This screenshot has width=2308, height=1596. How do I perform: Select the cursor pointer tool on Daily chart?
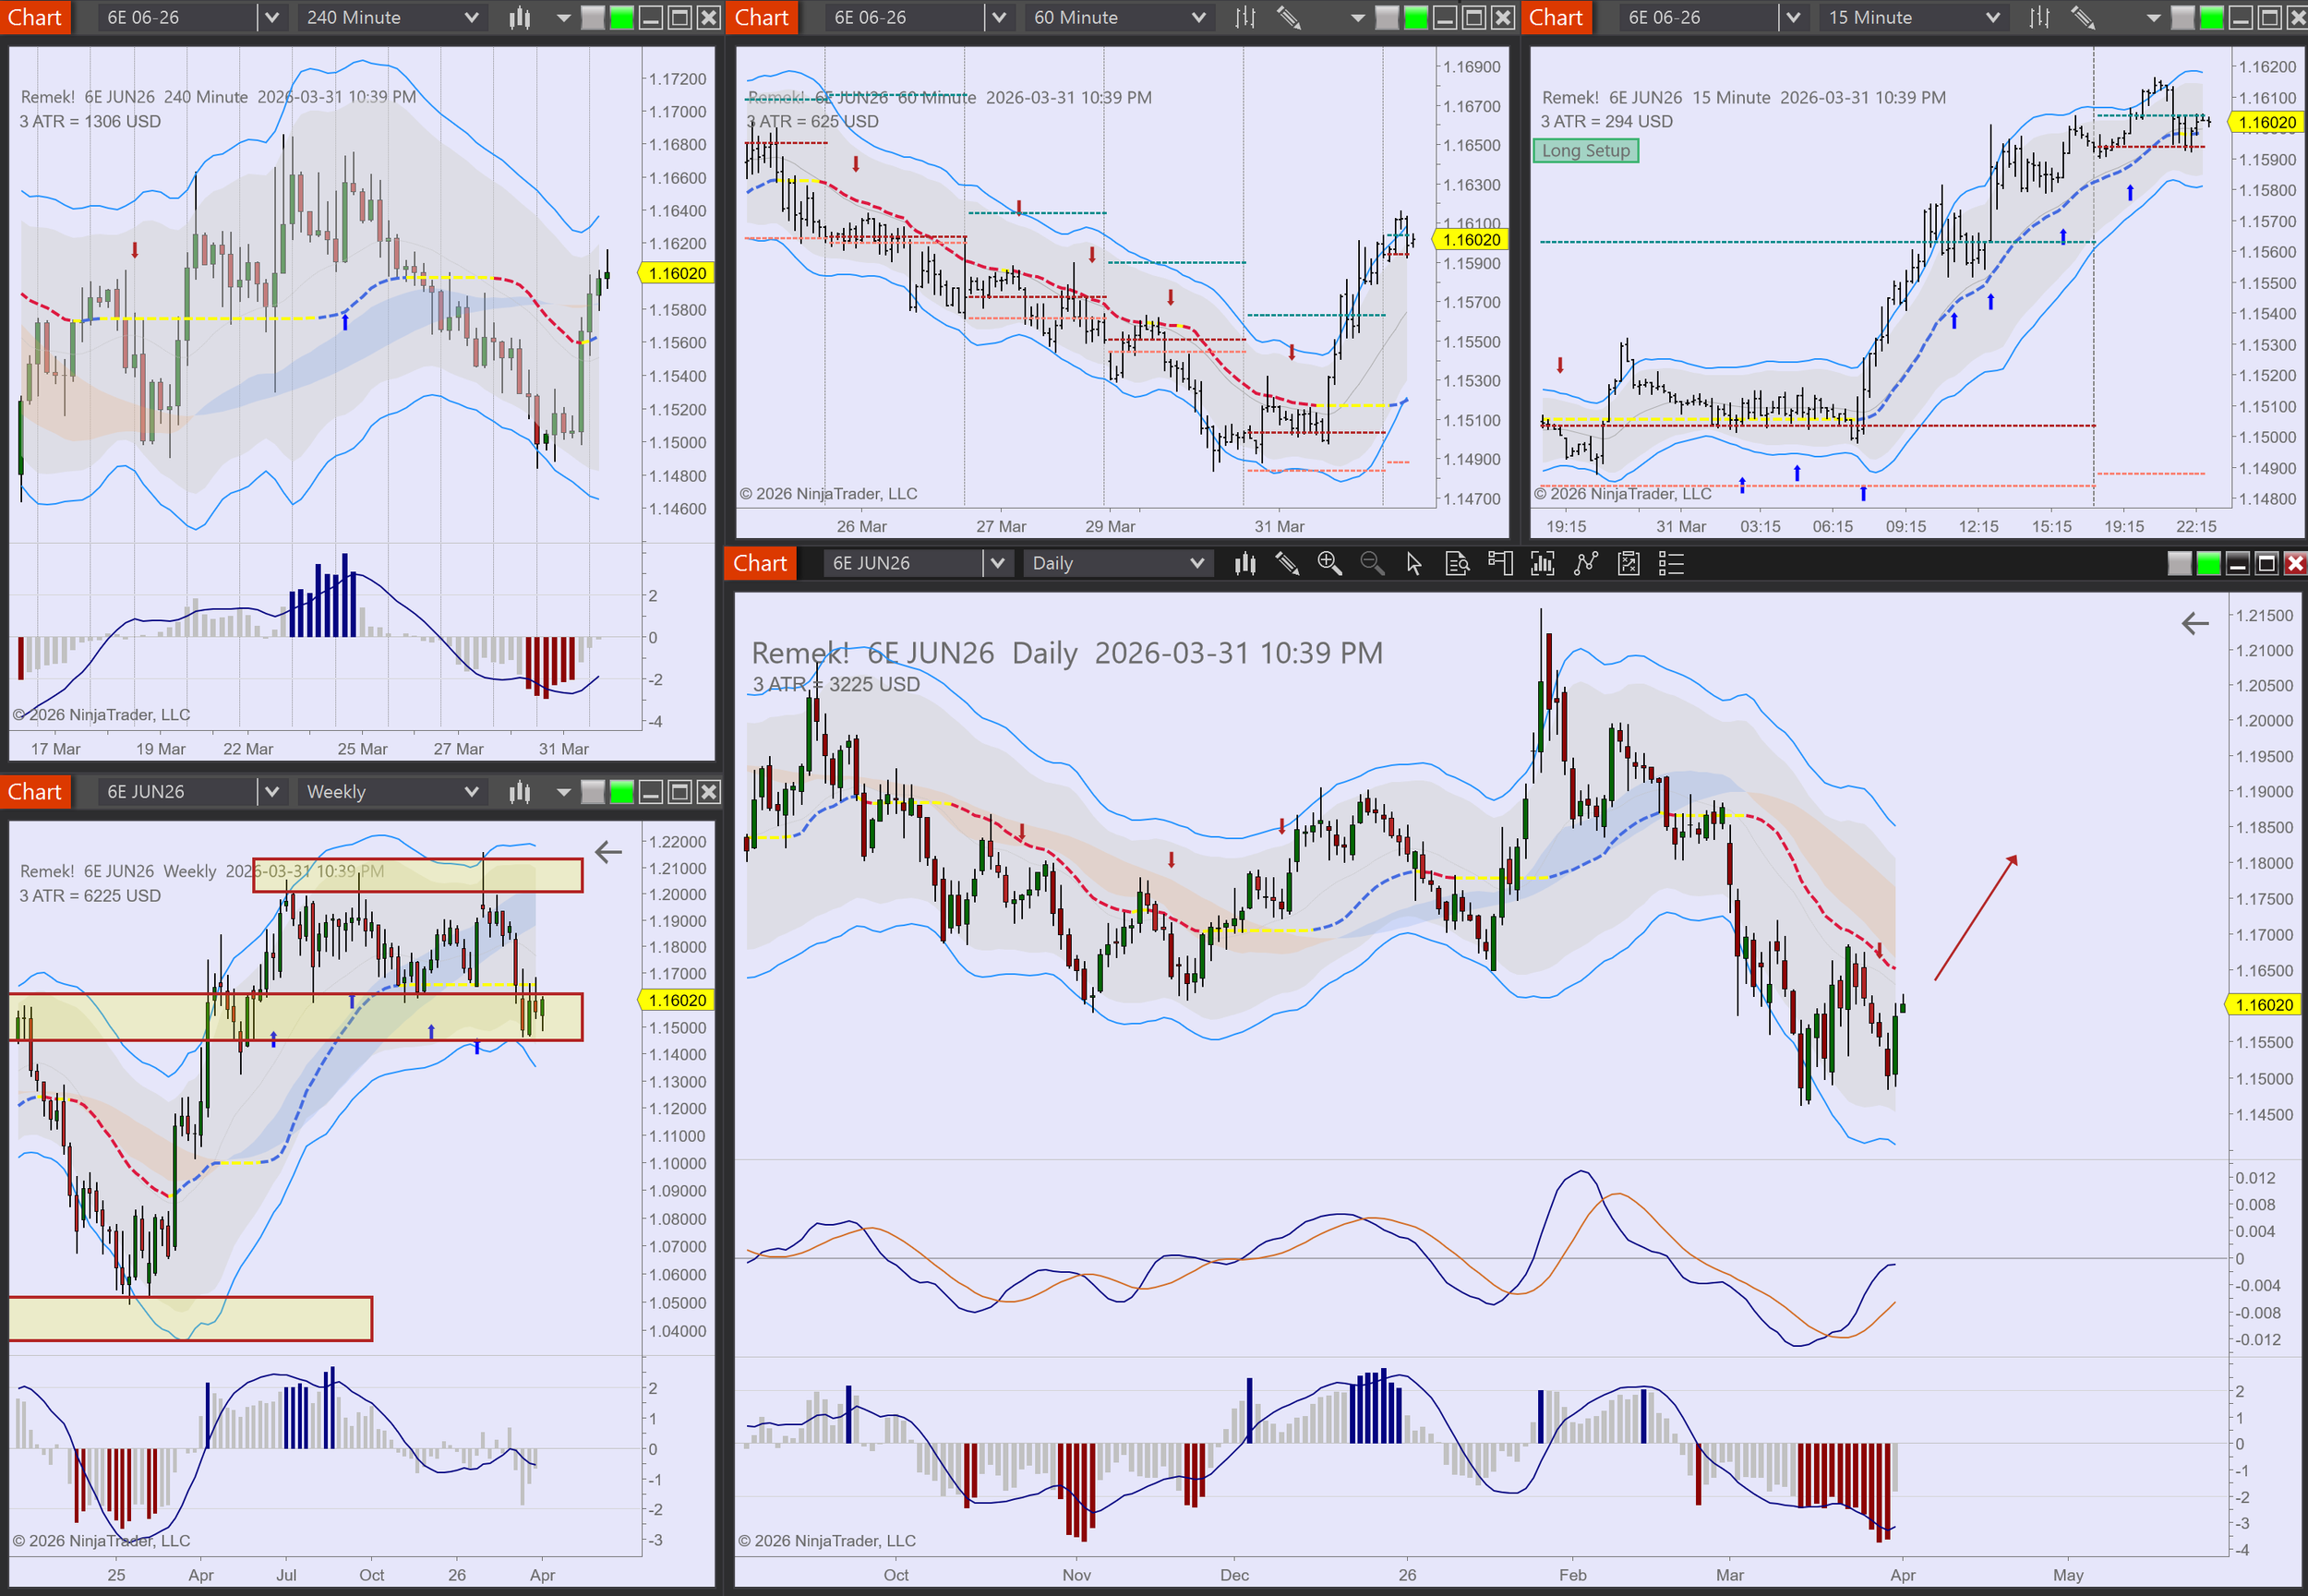click(x=1414, y=564)
